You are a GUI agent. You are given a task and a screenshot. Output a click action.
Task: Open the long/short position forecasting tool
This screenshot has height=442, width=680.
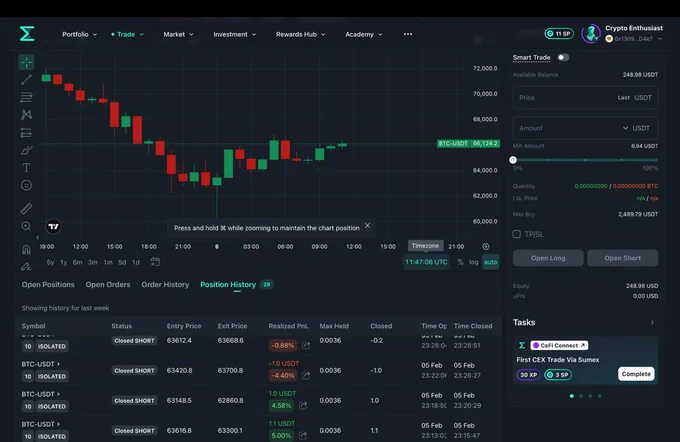click(x=26, y=133)
